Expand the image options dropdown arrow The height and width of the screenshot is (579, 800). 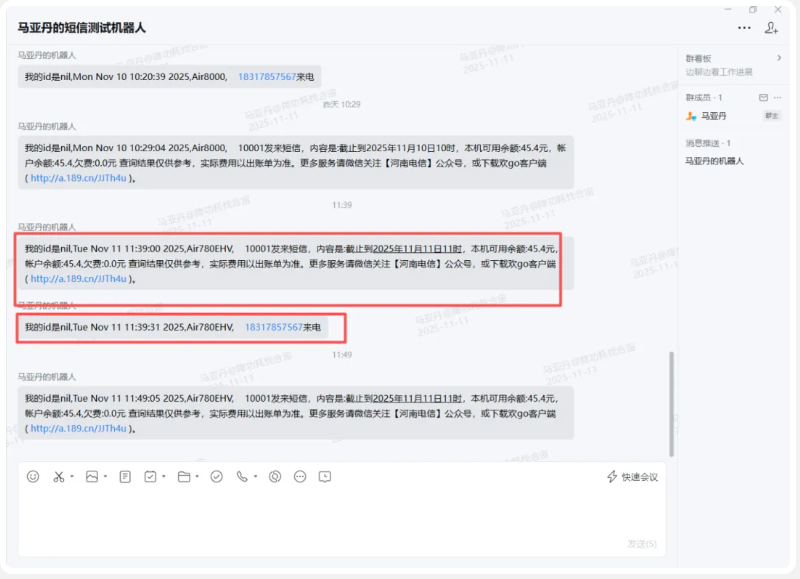tap(106, 476)
